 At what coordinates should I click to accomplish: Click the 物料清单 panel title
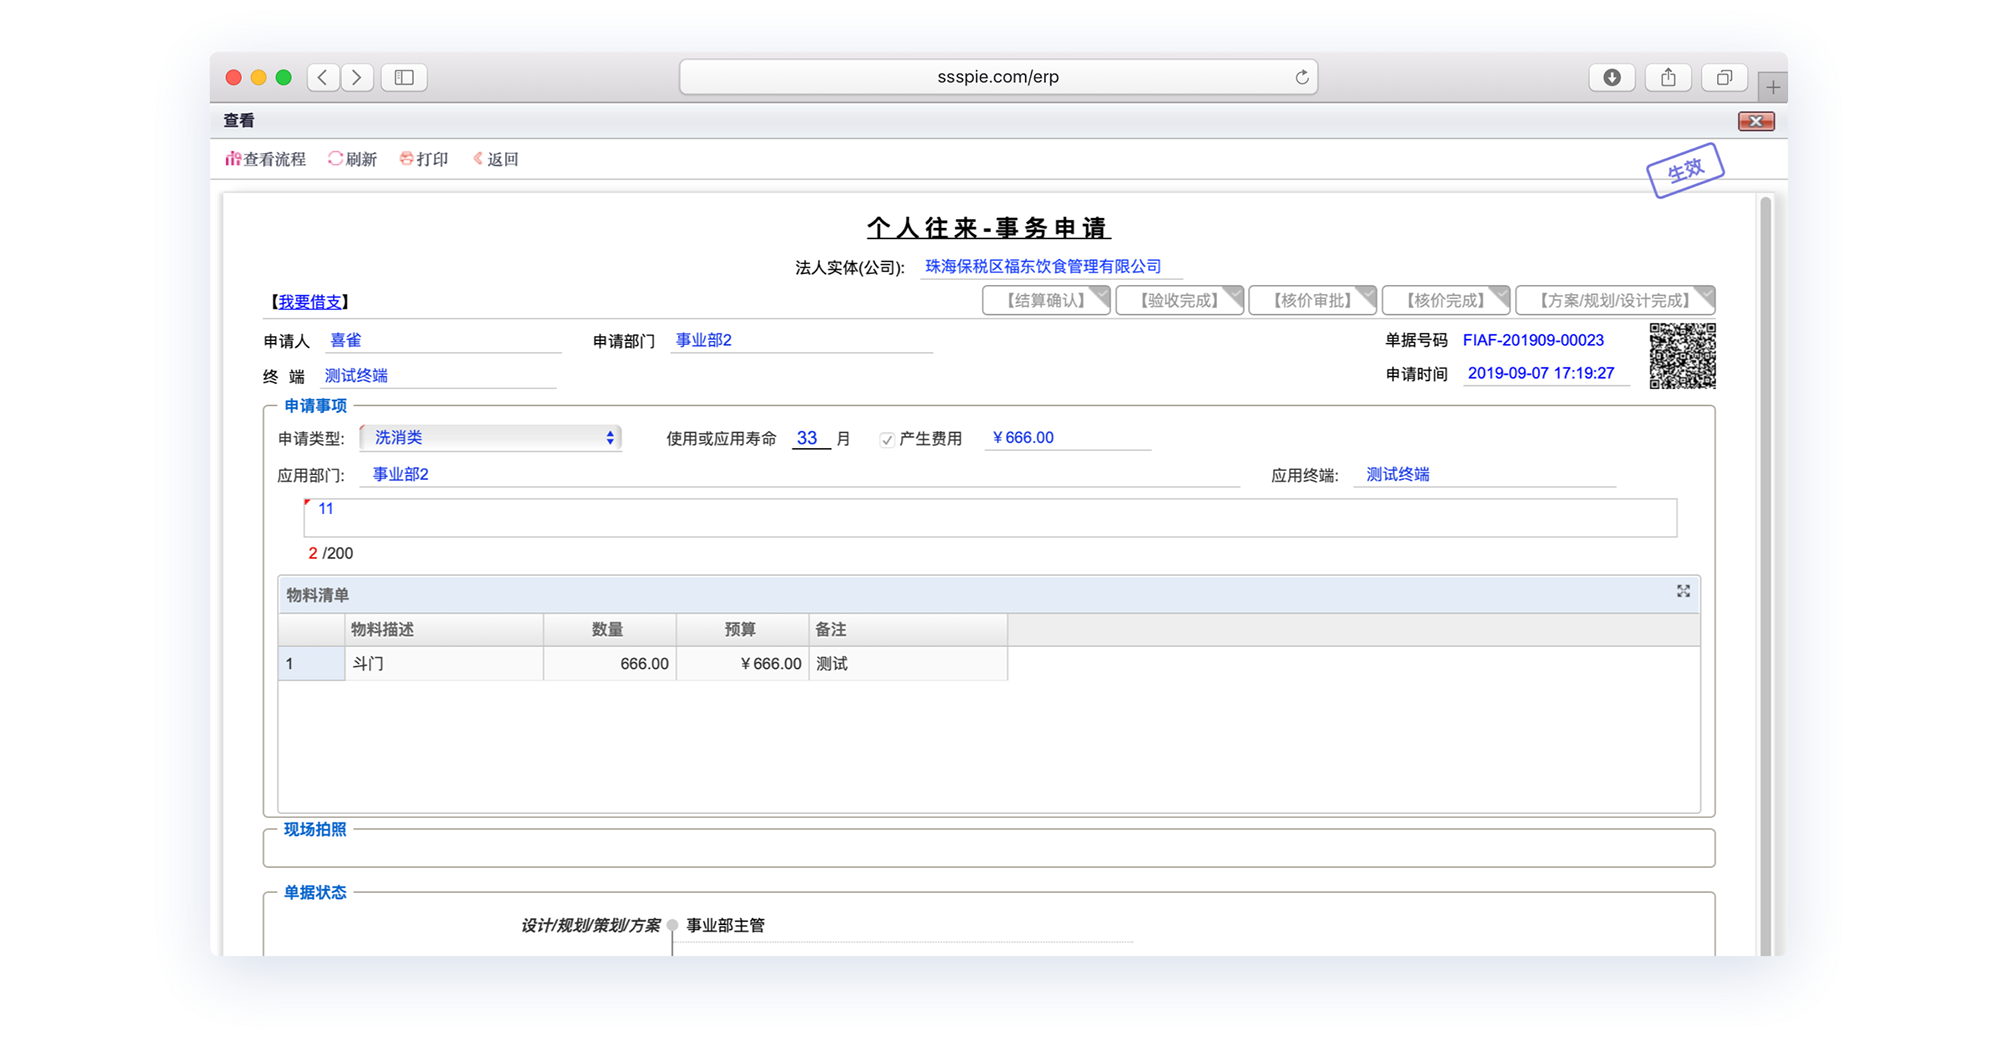pos(318,596)
